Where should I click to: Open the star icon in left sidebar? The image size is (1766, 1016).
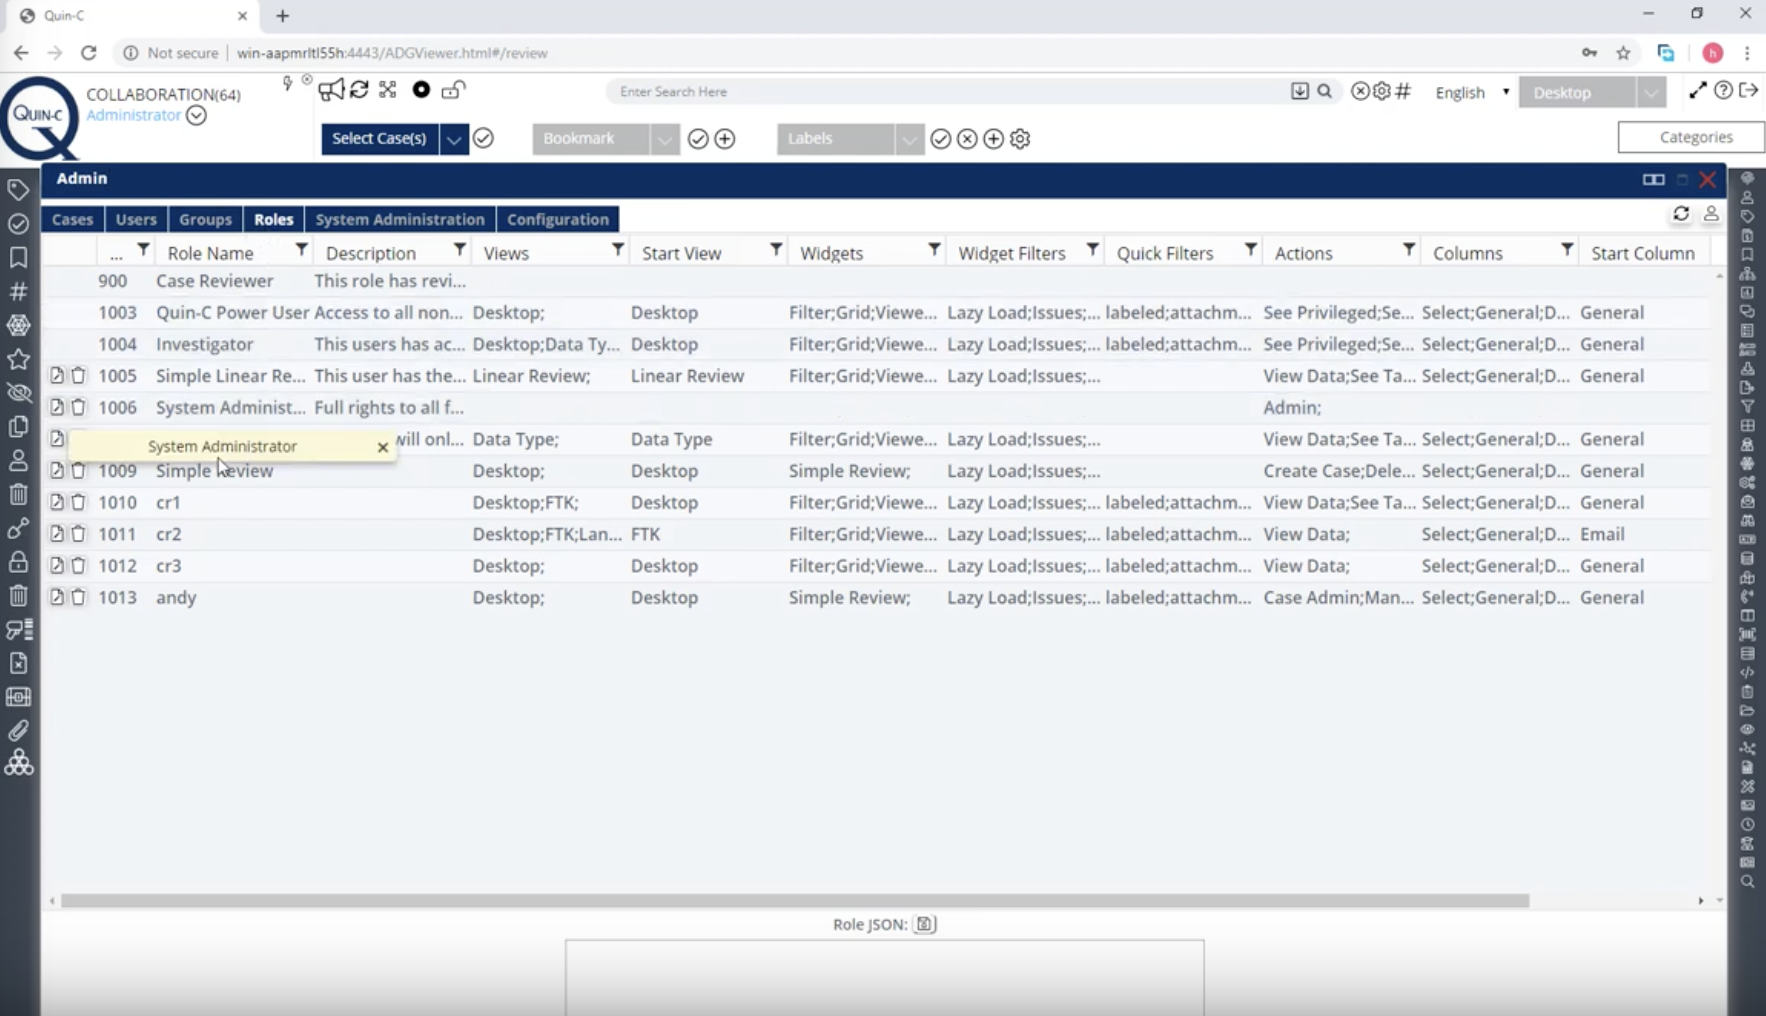(x=18, y=359)
